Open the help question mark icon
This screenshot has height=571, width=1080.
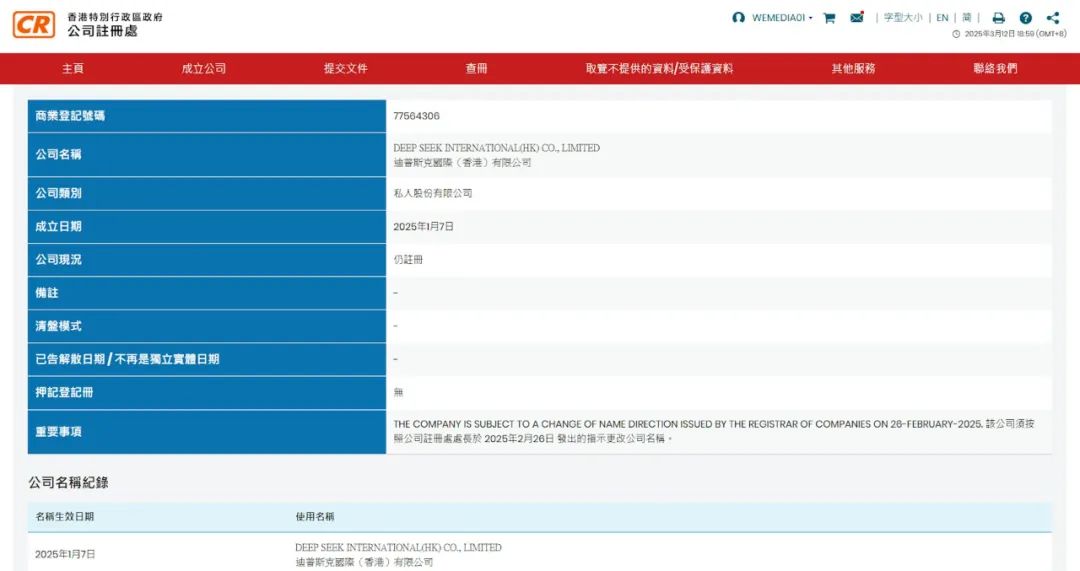(1026, 19)
